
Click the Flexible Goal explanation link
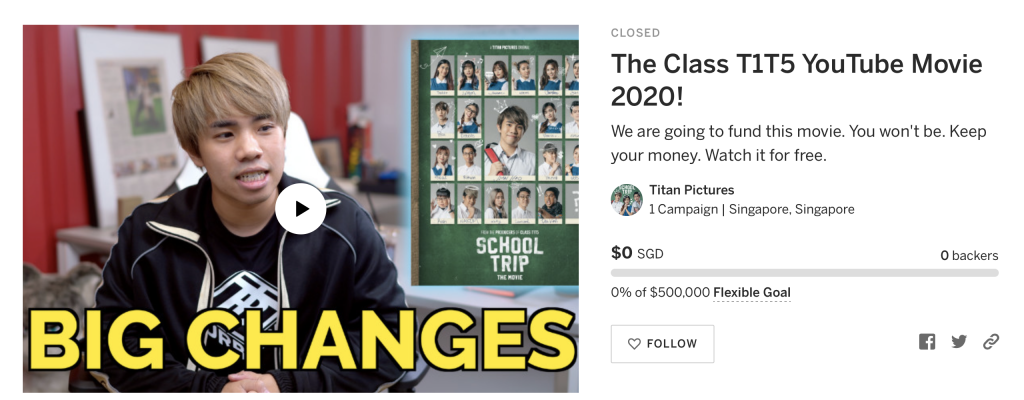[x=751, y=293]
